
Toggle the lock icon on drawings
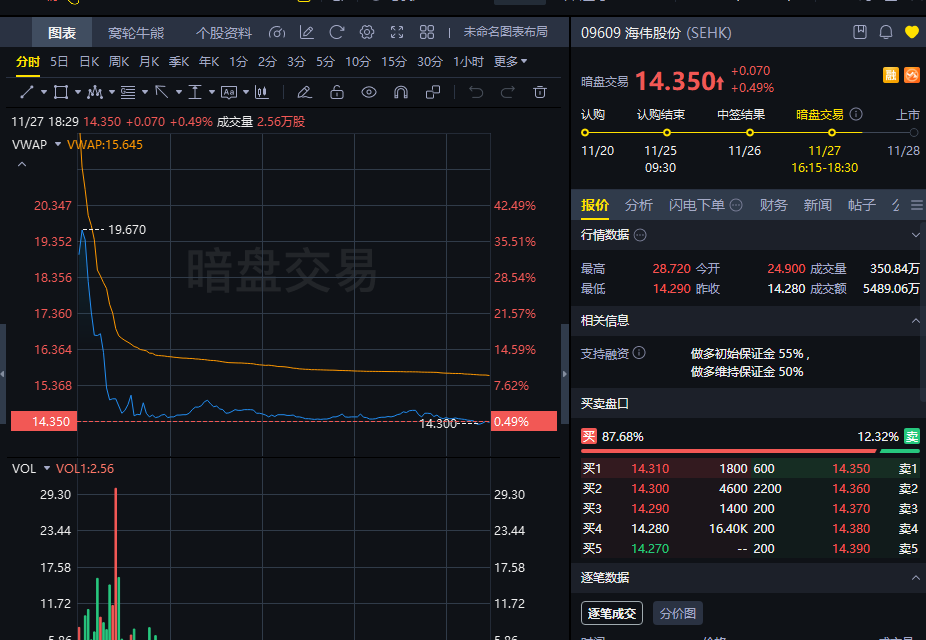pos(336,92)
